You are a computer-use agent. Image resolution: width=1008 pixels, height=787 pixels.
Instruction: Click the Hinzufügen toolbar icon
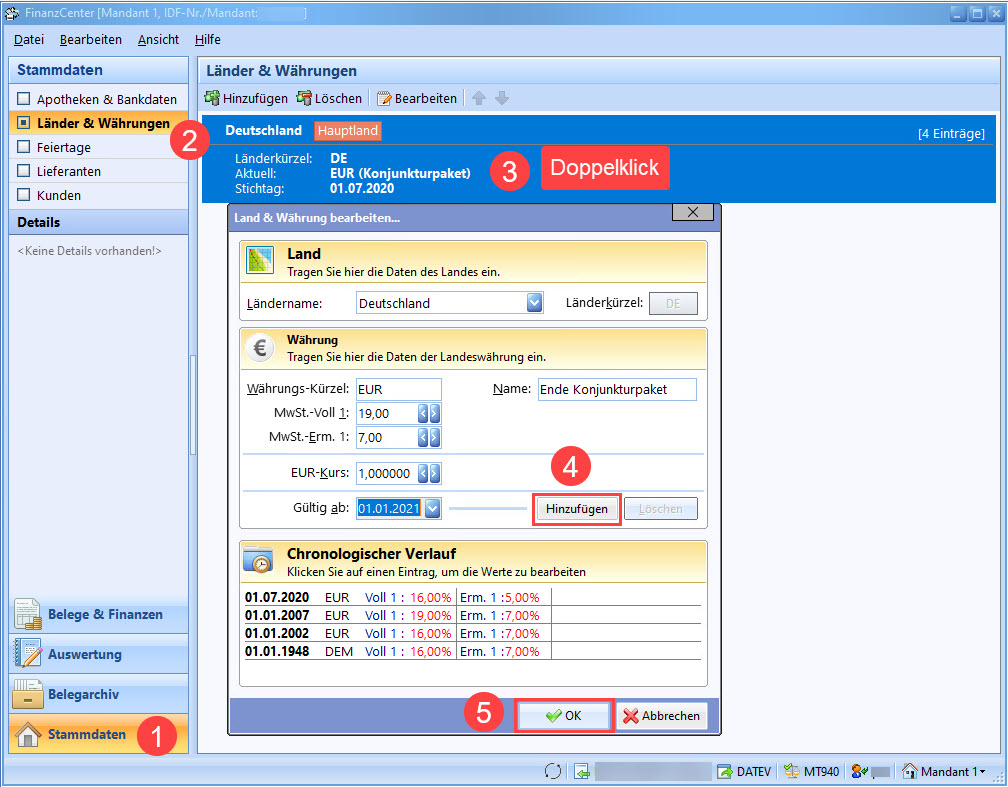coord(212,98)
